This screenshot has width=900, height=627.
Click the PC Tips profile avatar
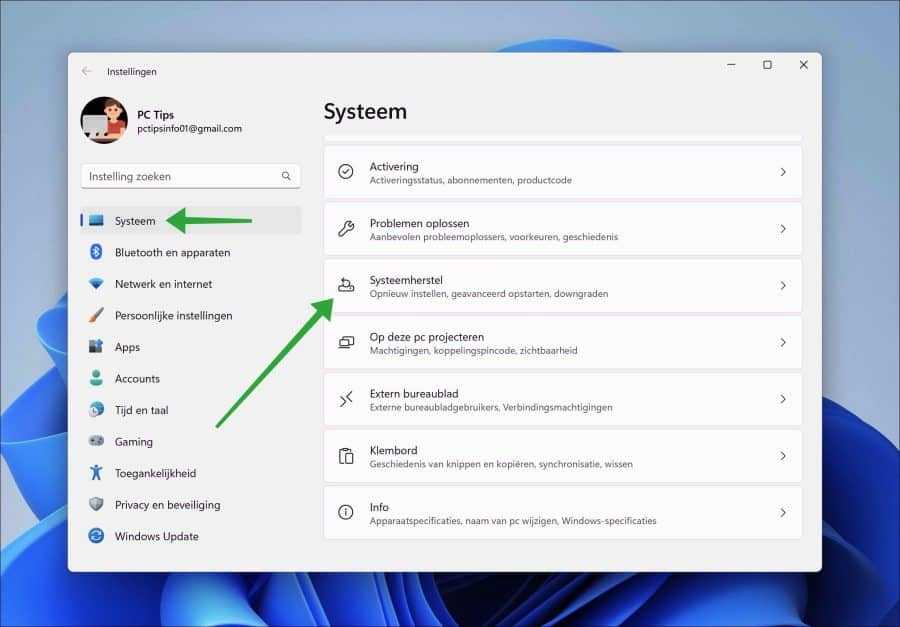point(104,120)
